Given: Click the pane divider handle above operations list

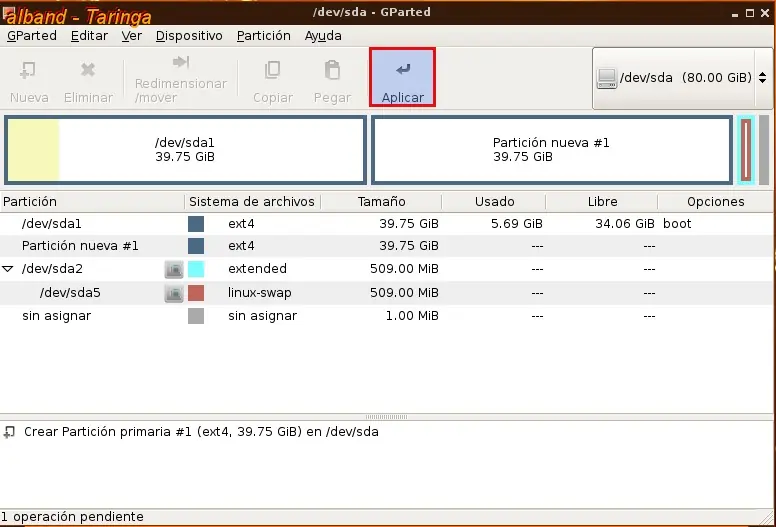Looking at the screenshot, I should click(386, 417).
